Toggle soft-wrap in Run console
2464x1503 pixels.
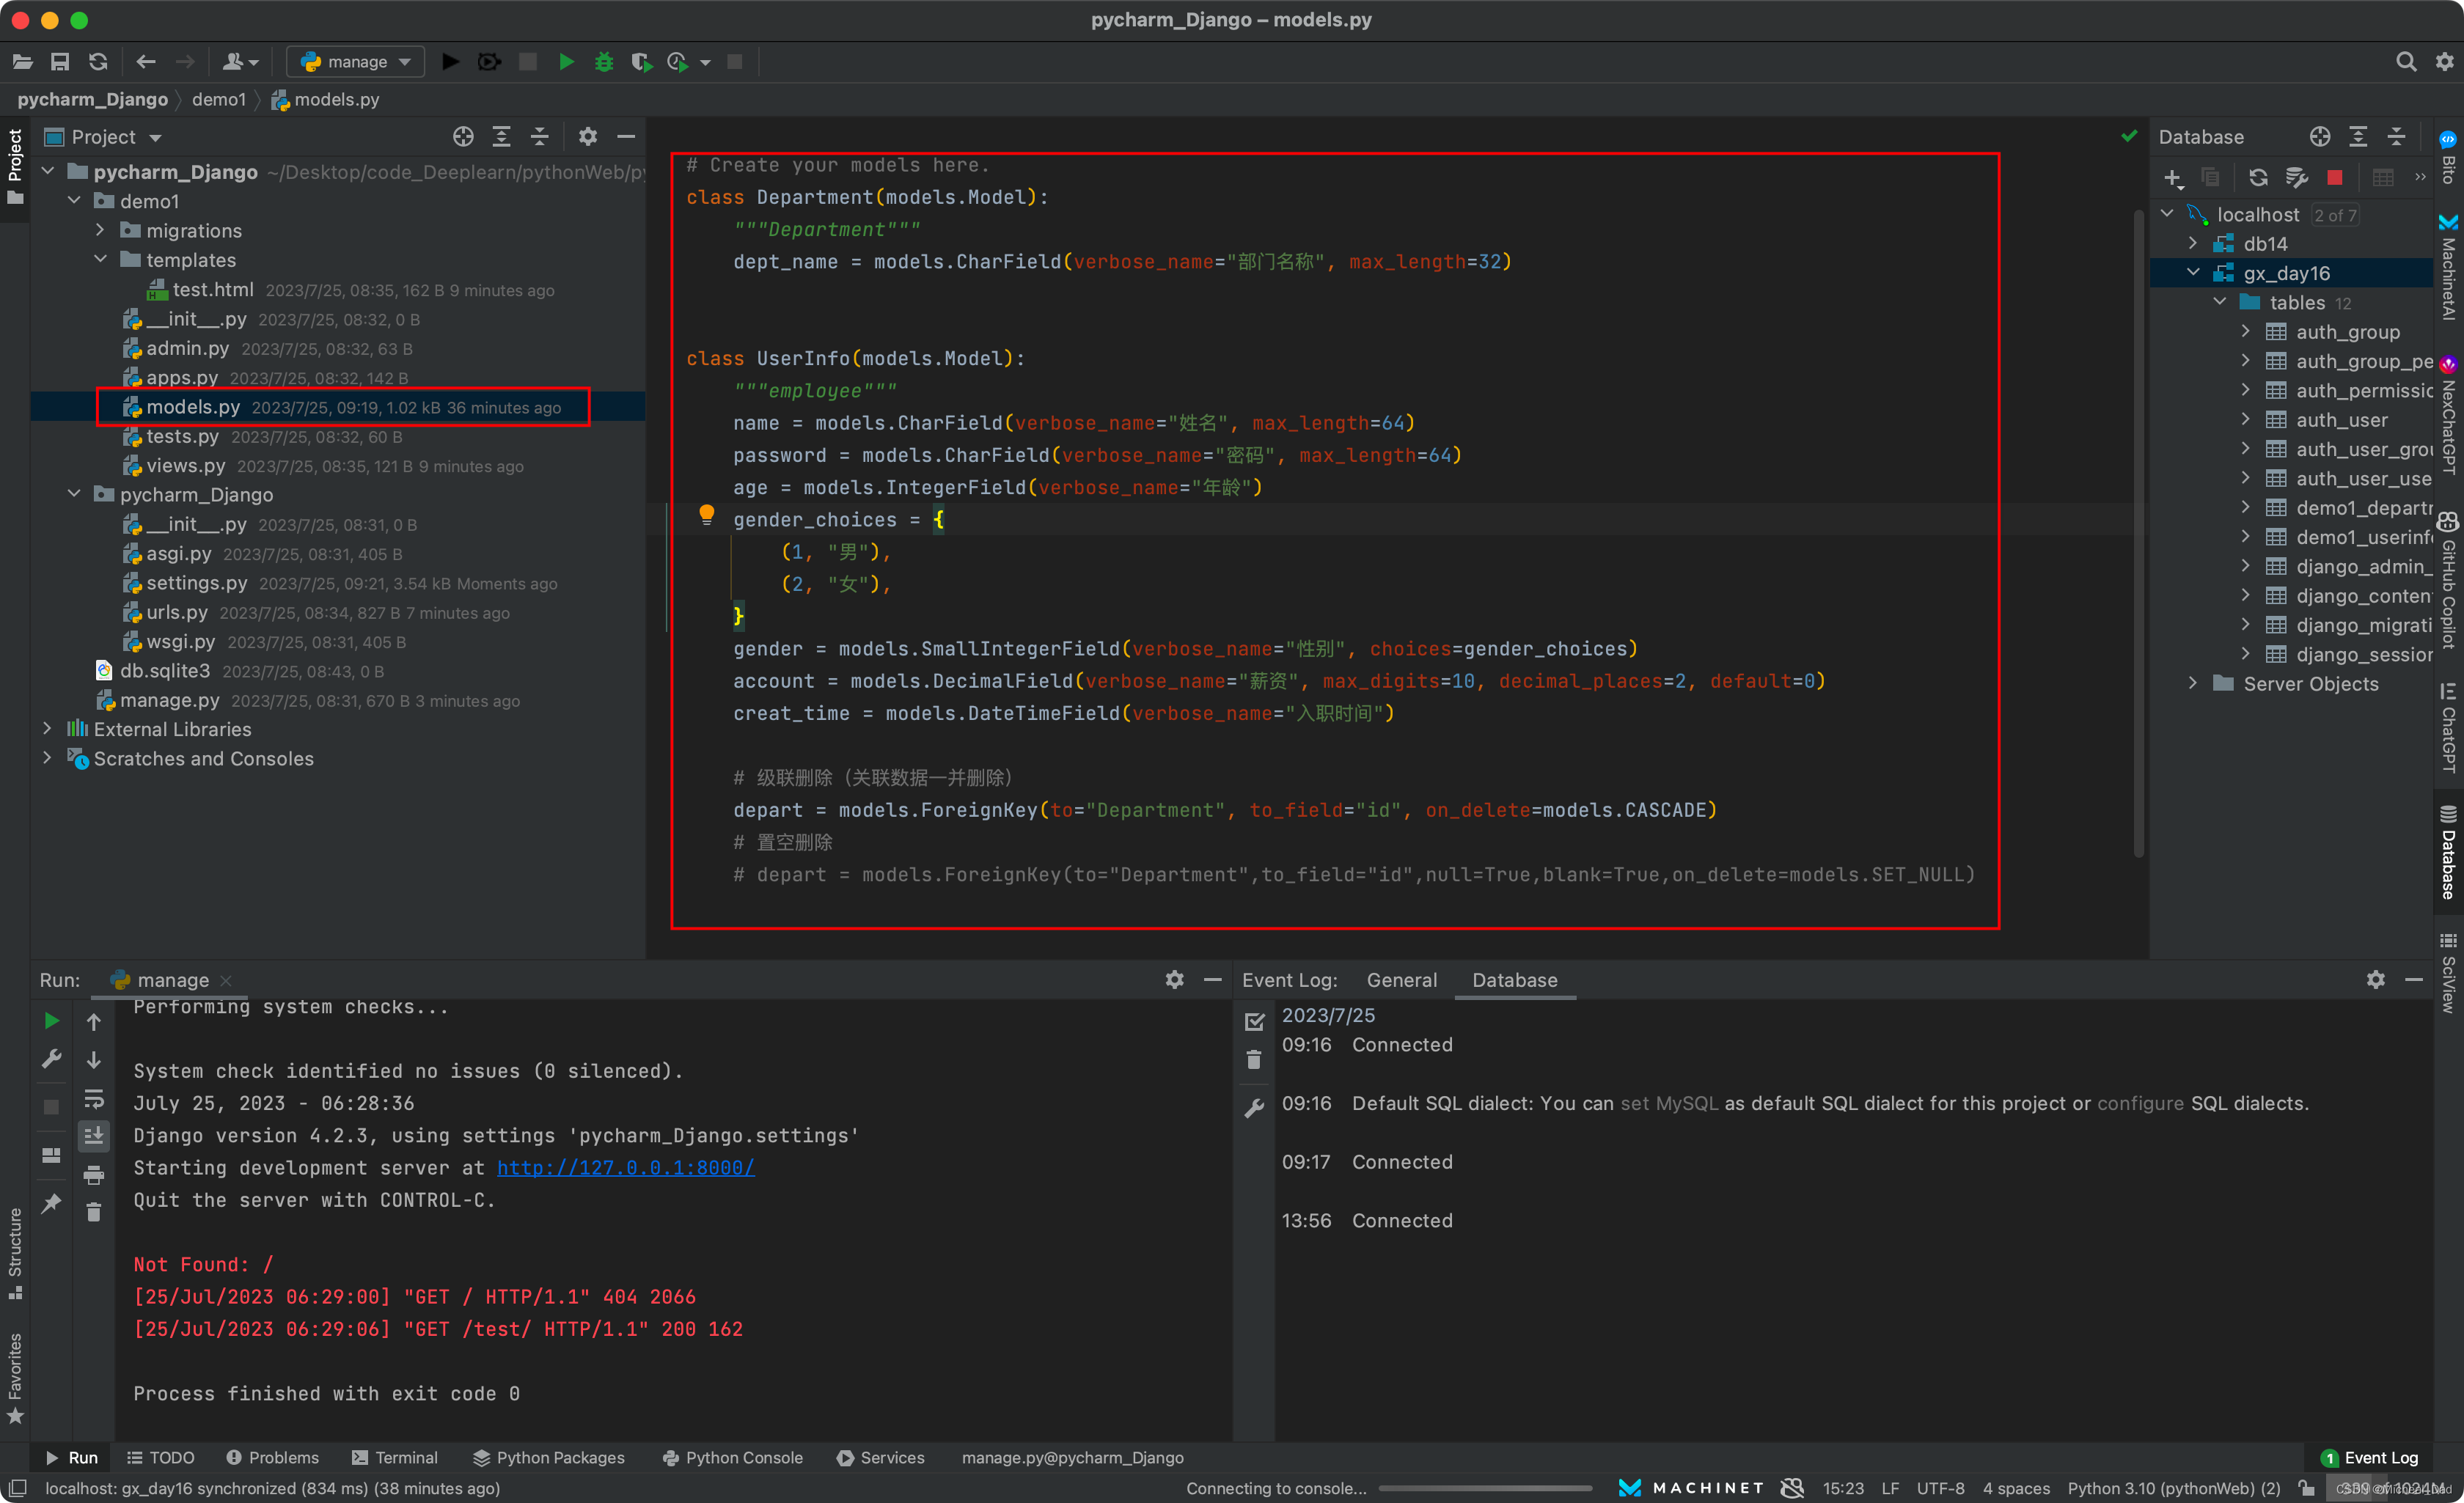click(94, 1099)
